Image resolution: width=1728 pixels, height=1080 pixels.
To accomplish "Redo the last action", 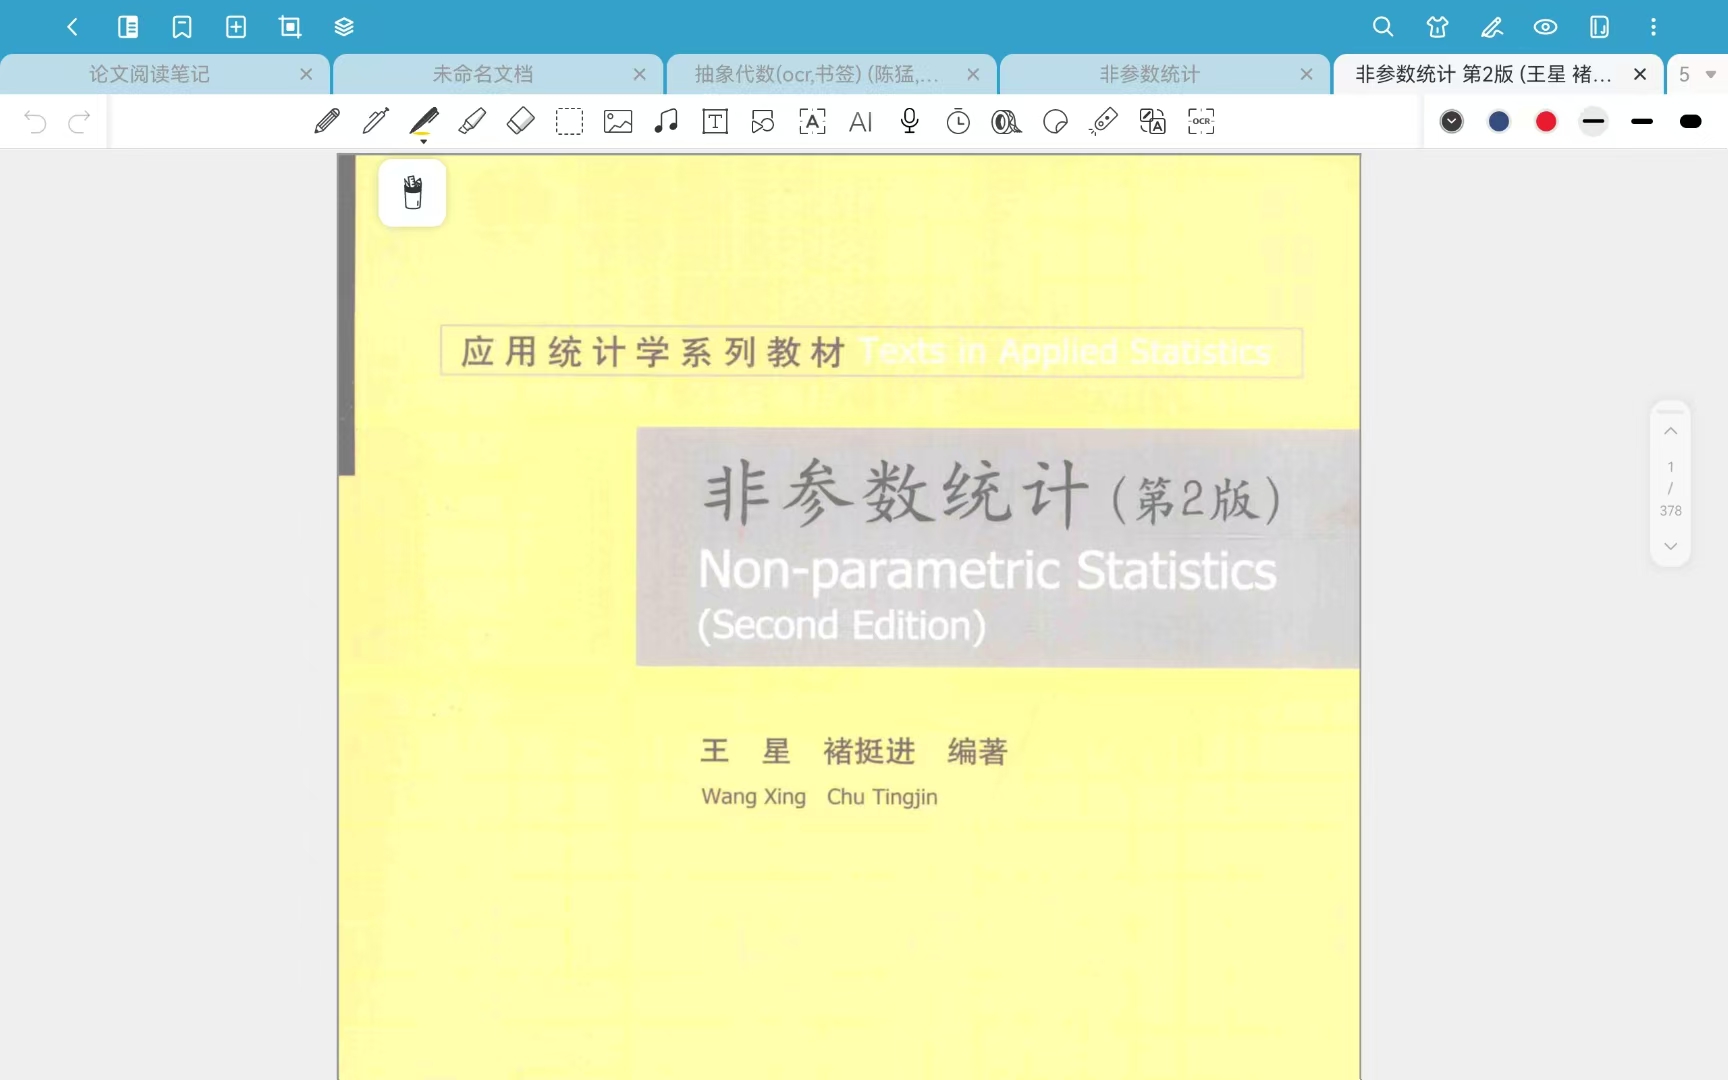I will (79, 122).
